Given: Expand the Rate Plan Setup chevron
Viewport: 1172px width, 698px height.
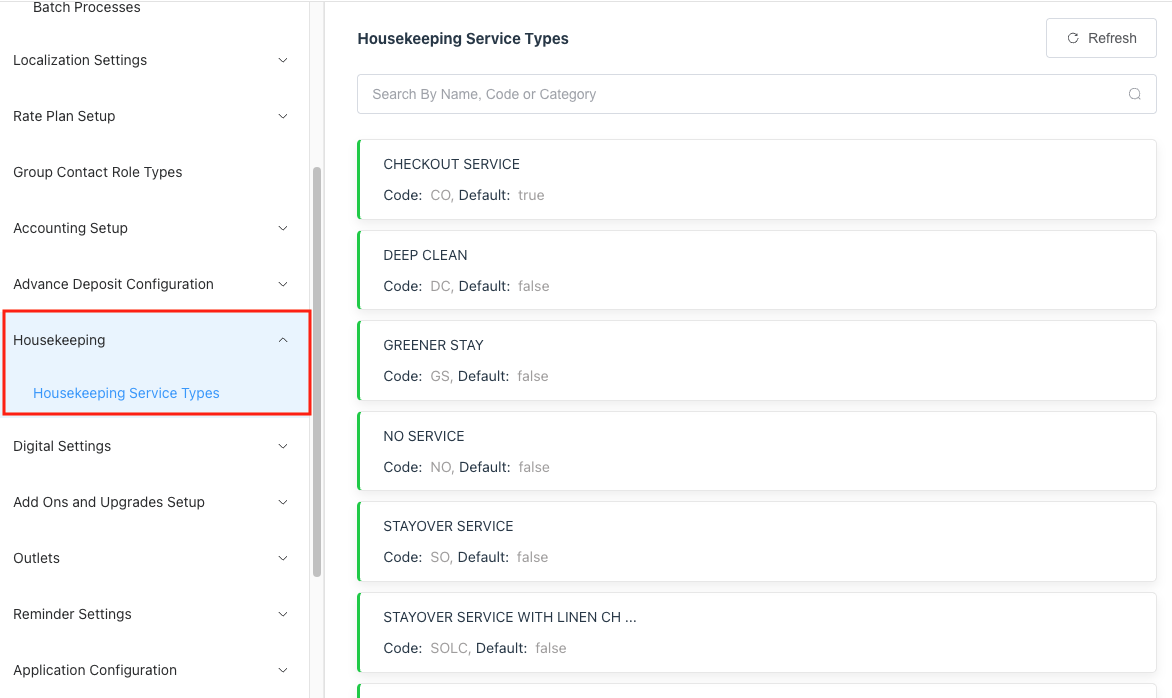Looking at the screenshot, I should 283,116.
